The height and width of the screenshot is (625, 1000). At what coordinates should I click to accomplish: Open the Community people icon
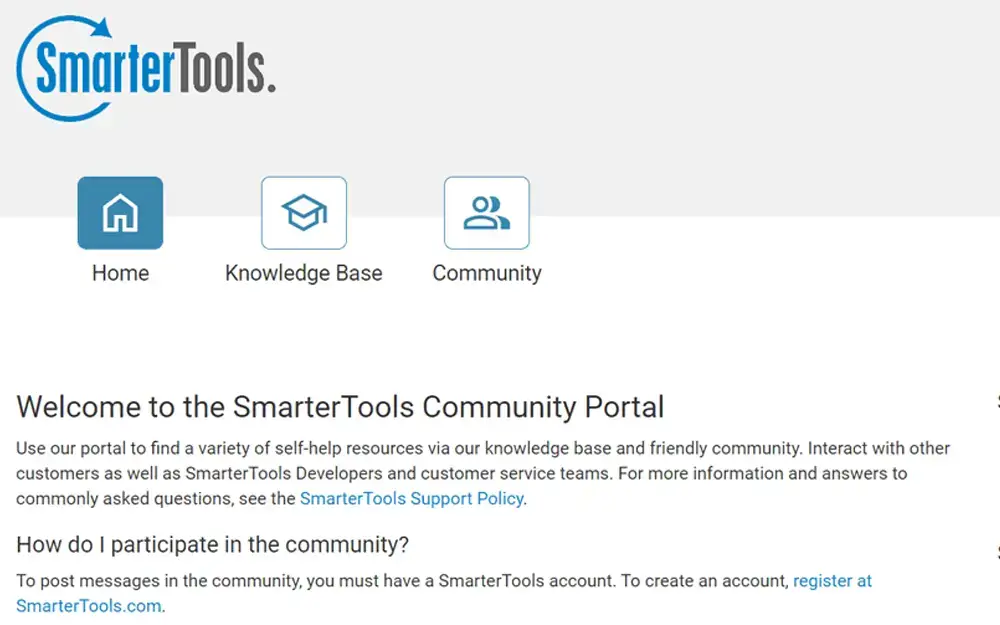[487, 213]
